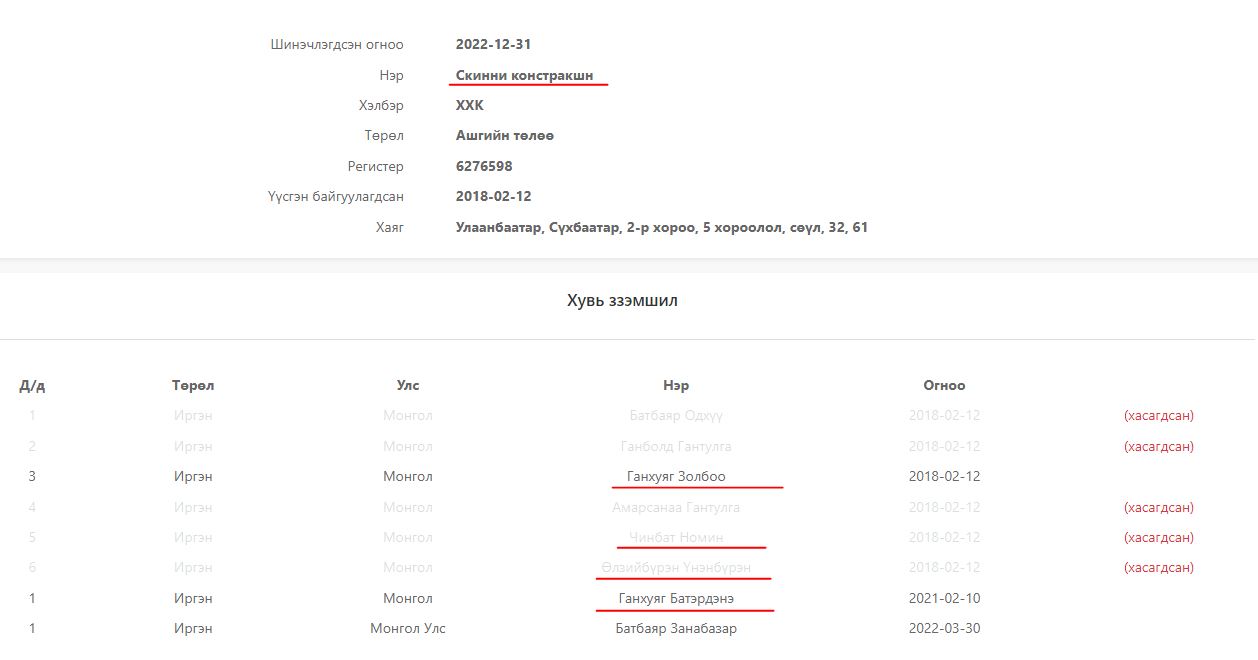Click the Огноо column header
1258x660 pixels.
[x=944, y=385]
